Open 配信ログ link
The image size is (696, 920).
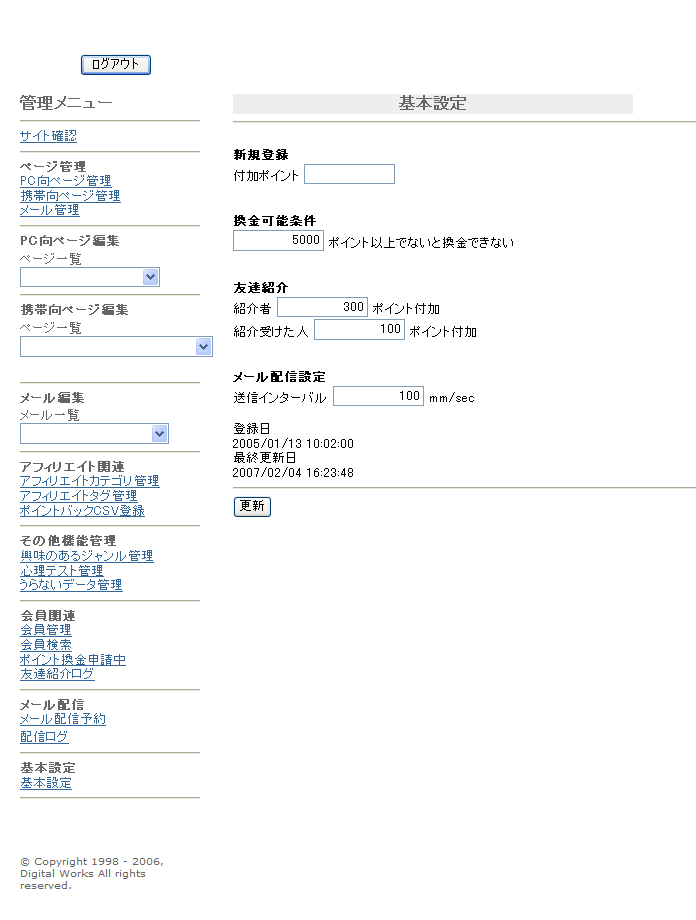coord(44,737)
